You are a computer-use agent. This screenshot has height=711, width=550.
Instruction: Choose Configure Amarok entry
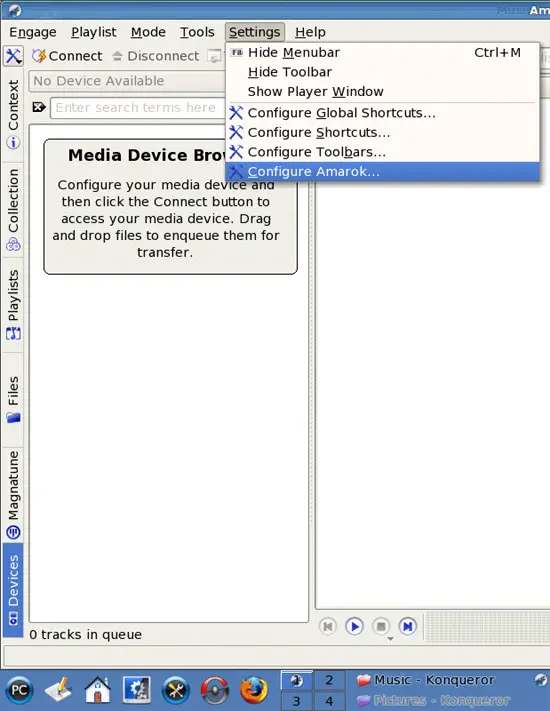point(382,171)
